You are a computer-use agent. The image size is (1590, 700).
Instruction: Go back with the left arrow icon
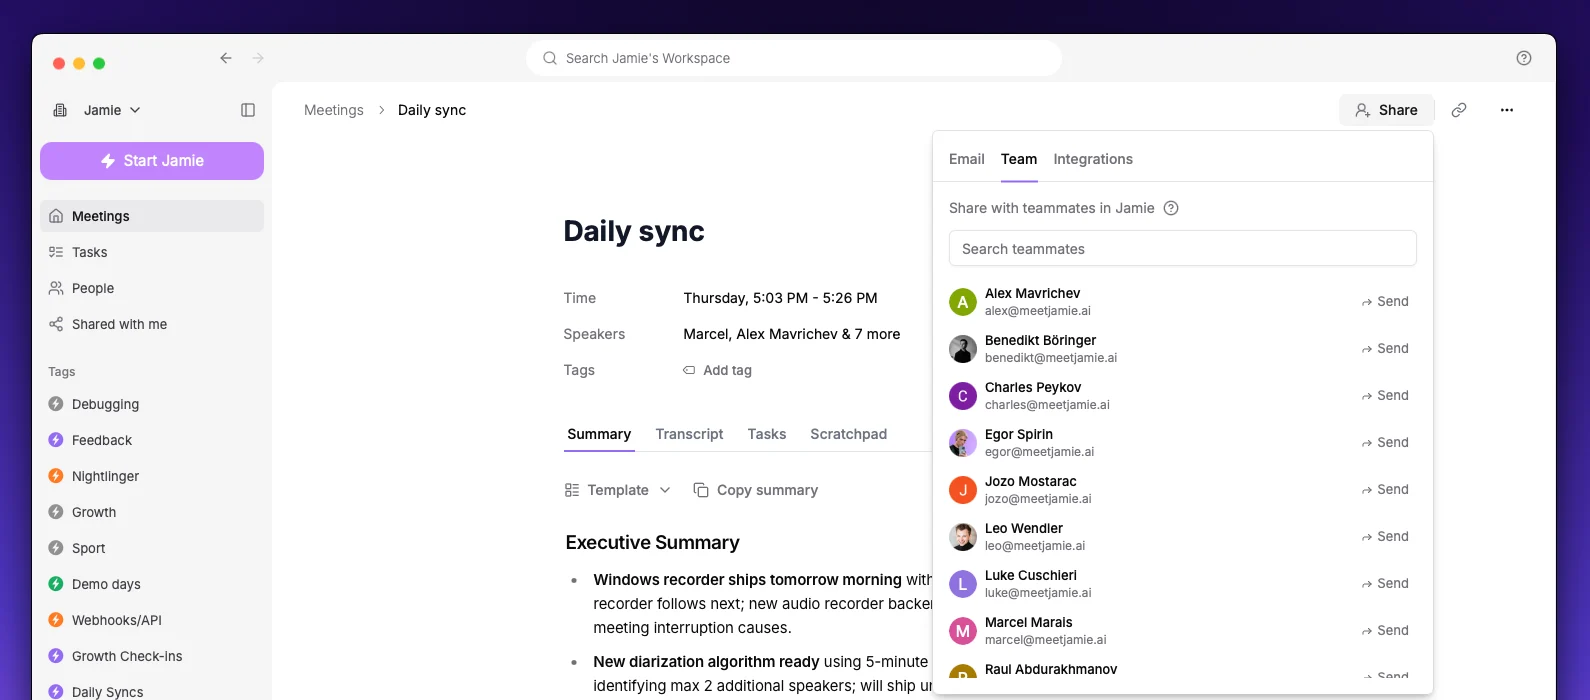(x=226, y=58)
